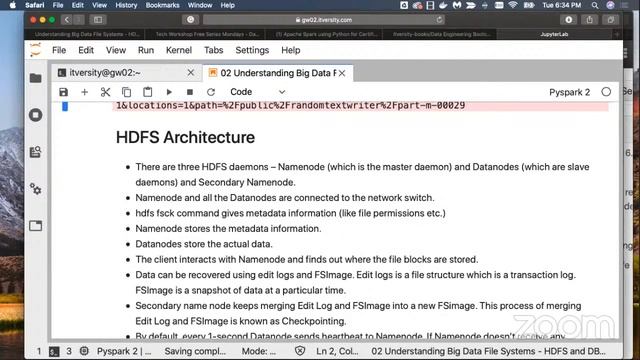Image resolution: width=640 pixels, height=360 pixels.
Task: Open the Apple menu
Action: tap(13, 5)
